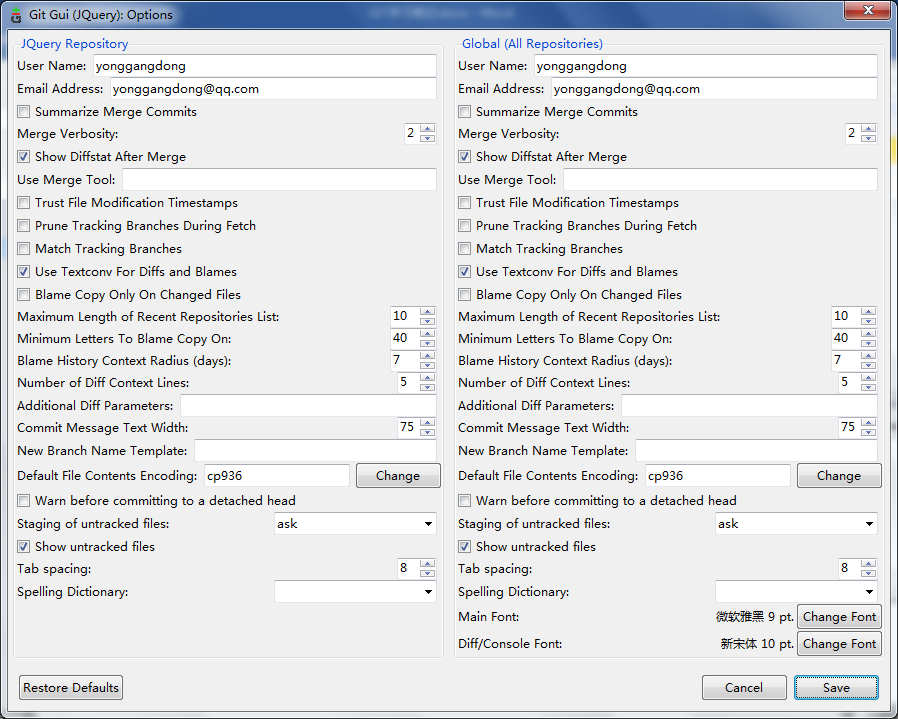898x719 pixels.
Task: Edit Email Address field in Global section
Action: [x=714, y=89]
